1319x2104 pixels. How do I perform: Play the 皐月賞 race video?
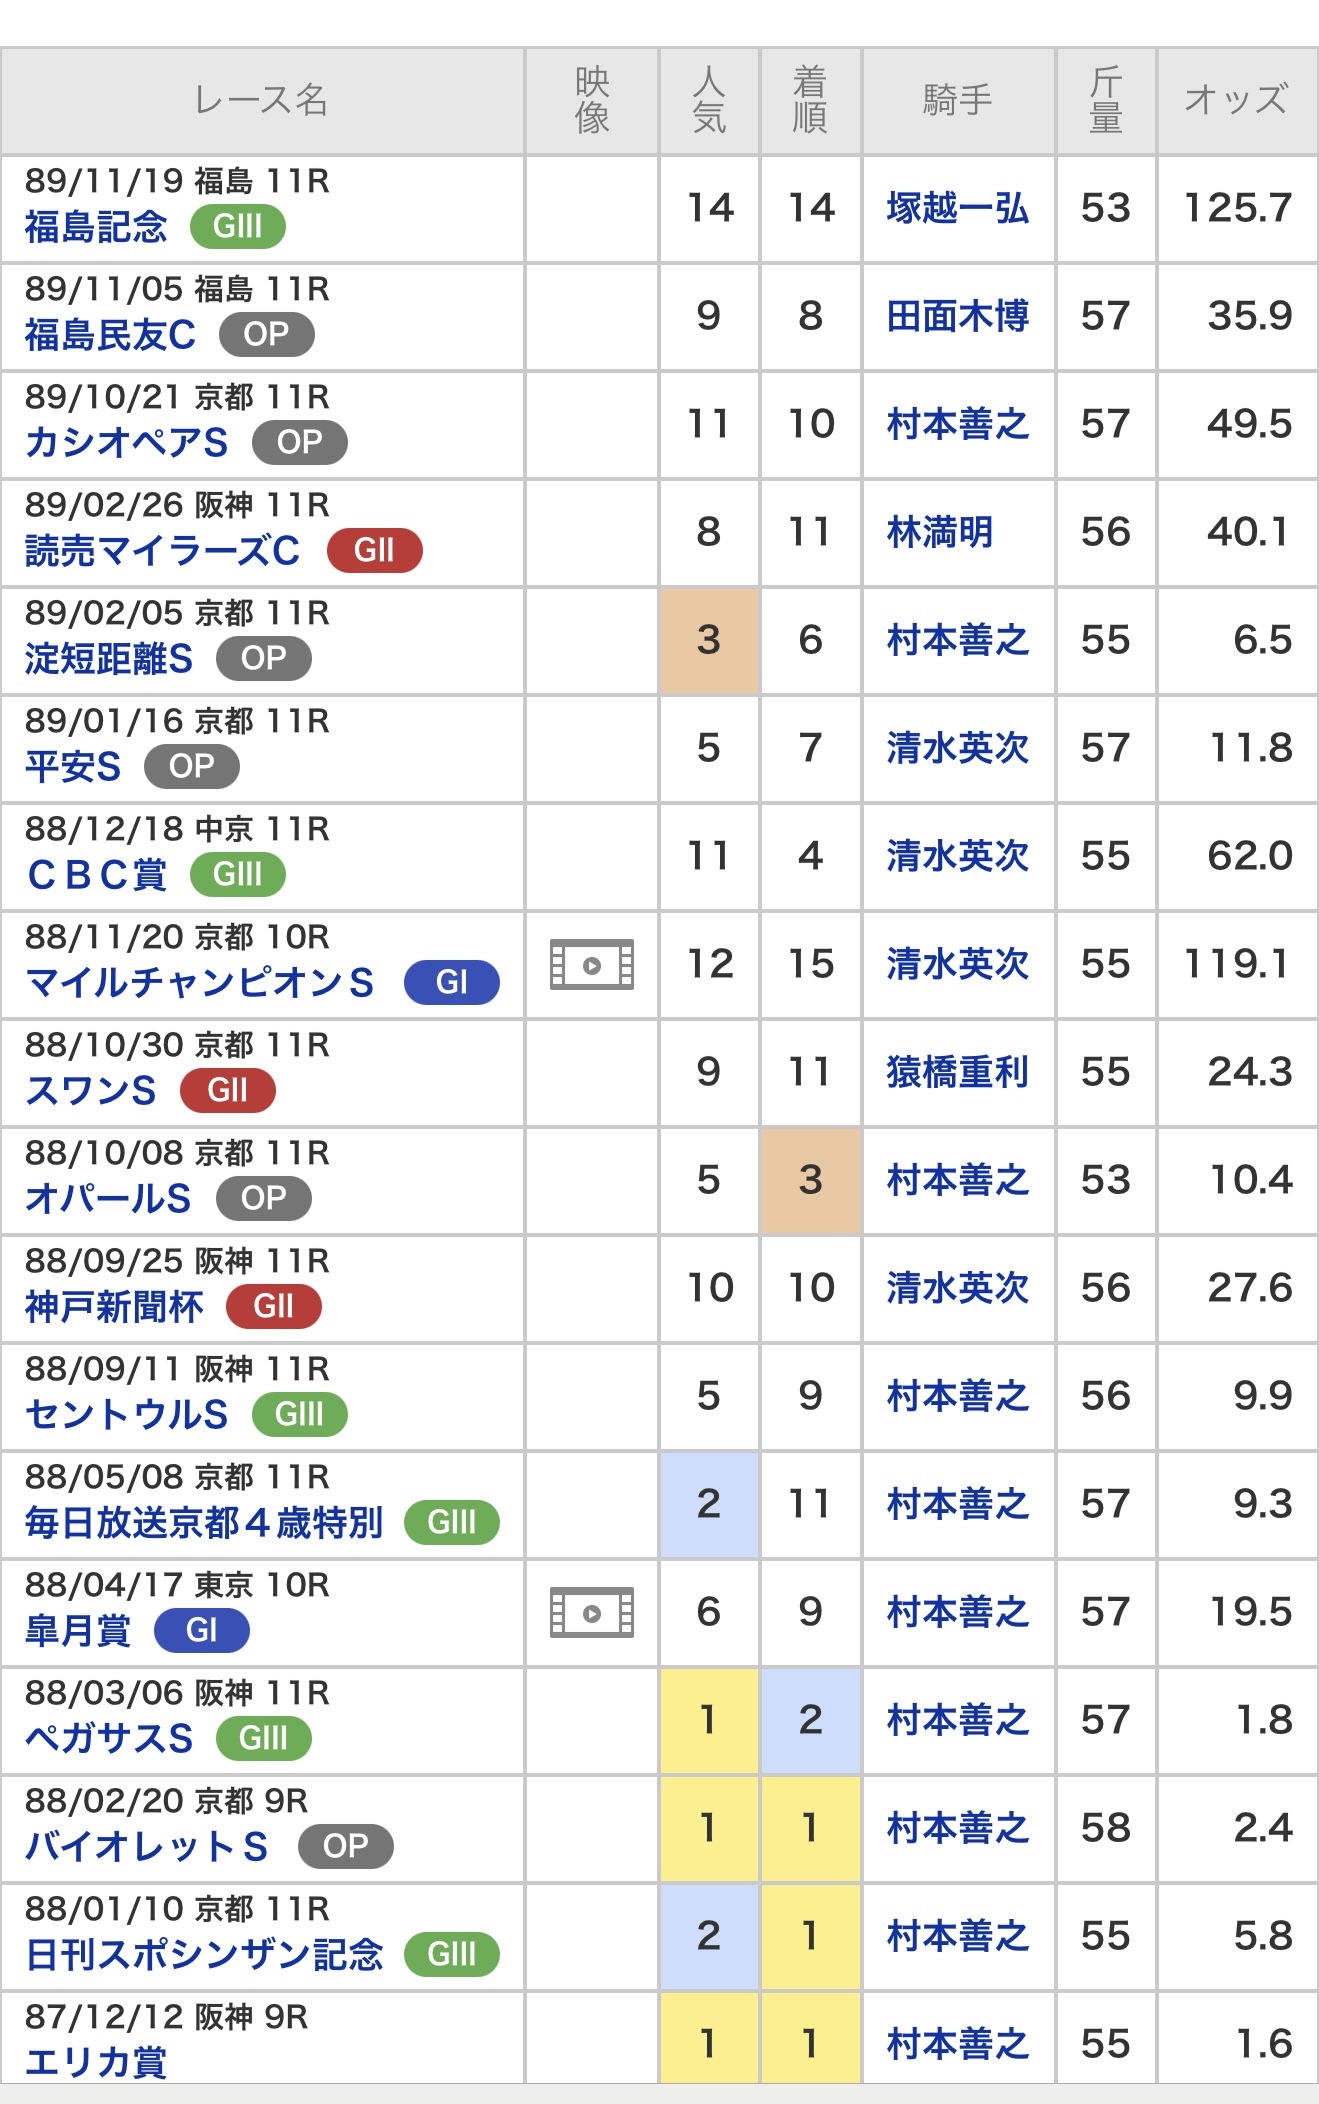click(591, 1612)
